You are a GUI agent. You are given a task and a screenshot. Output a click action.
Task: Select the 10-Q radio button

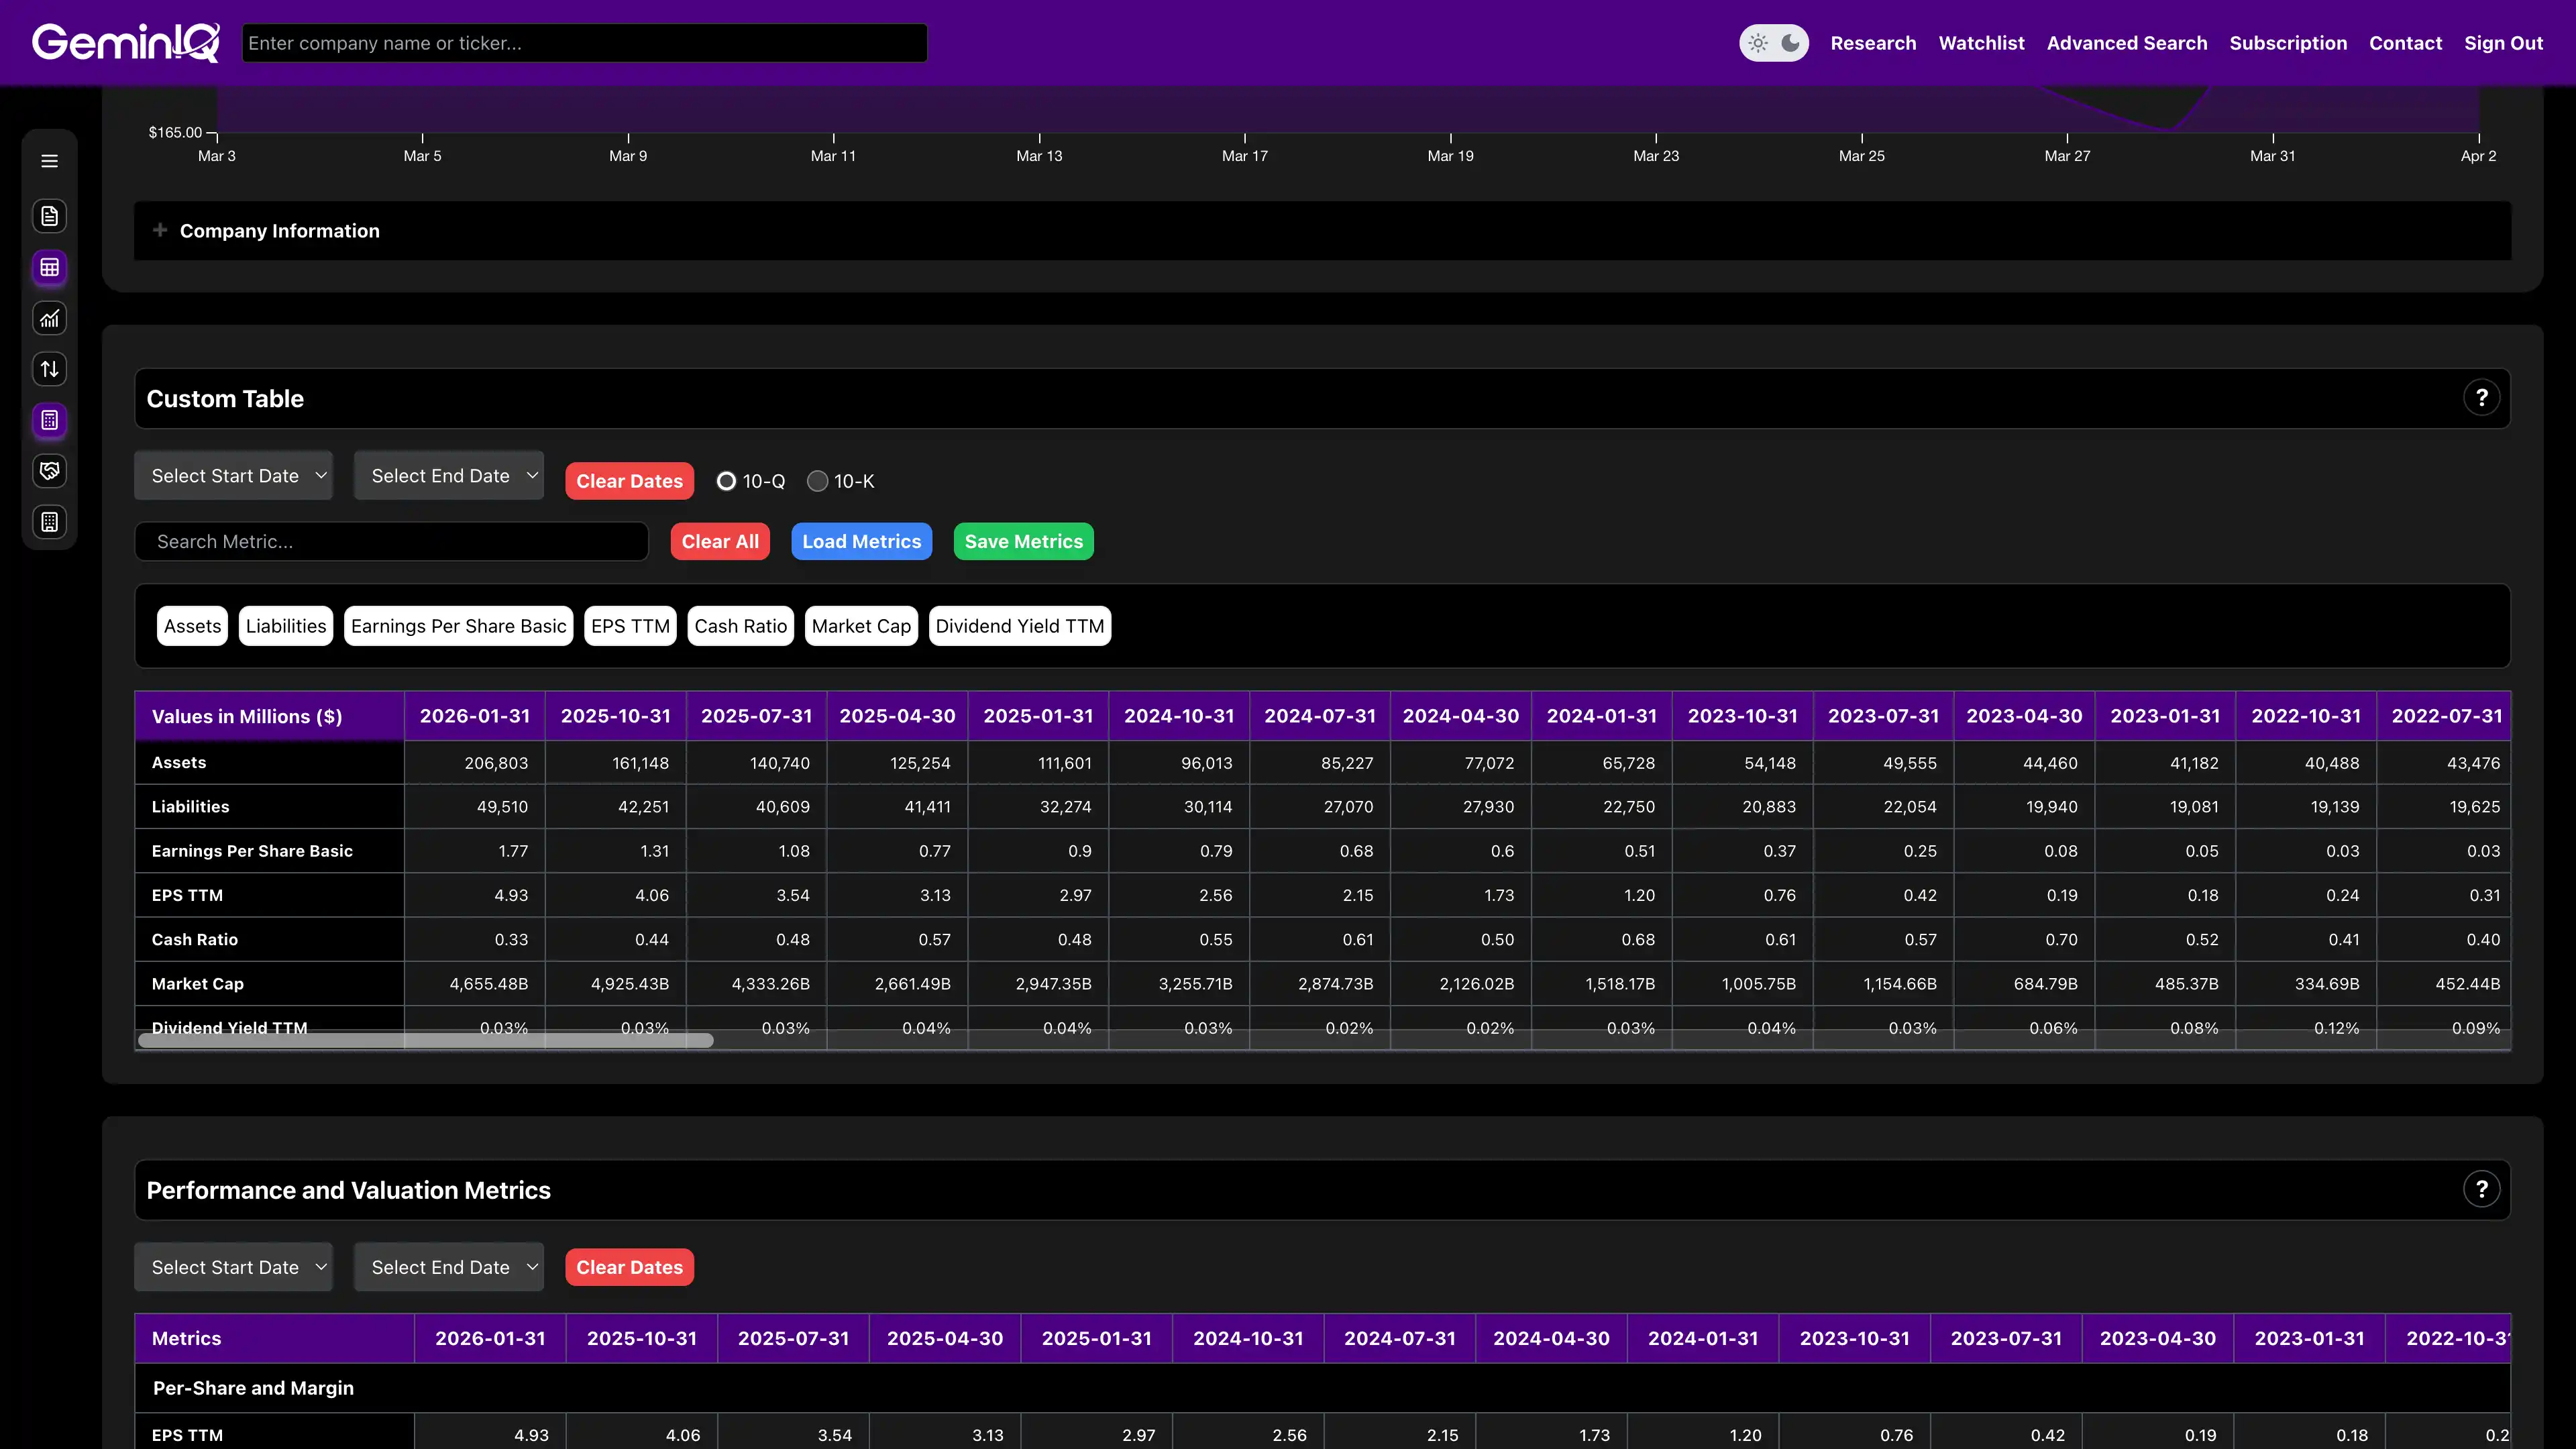726,481
